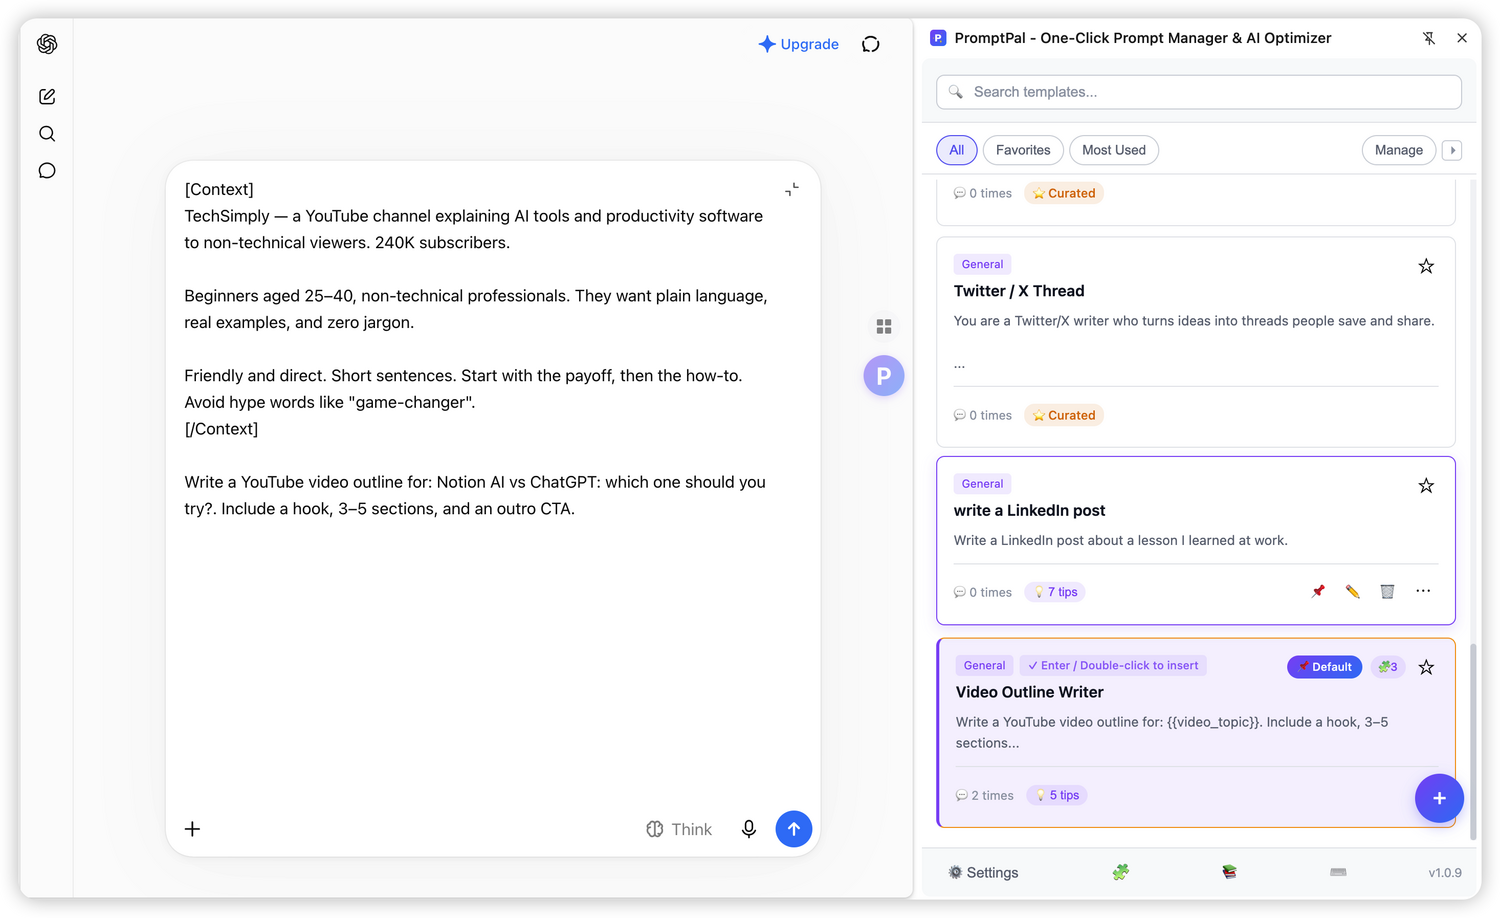1500x918 pixels.
Task: Select the Video Outline Writer title
Action: click(1029, 692)
